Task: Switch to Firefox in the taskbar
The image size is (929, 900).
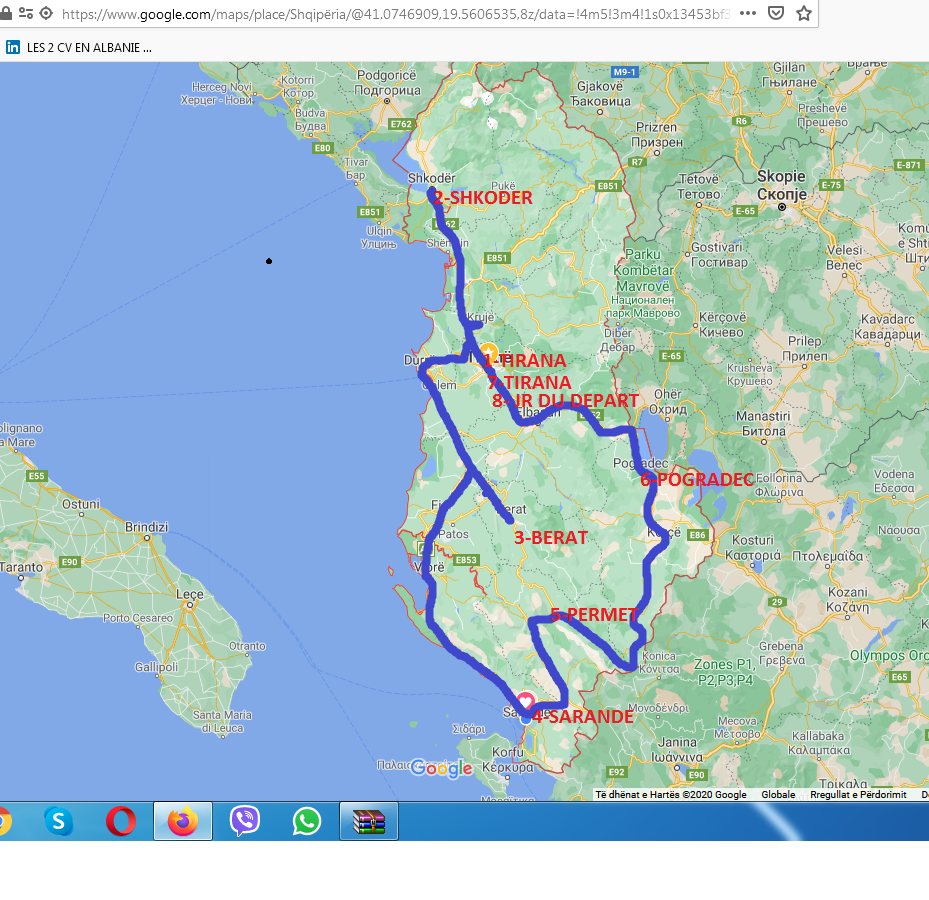Action: tap(183, 821)
